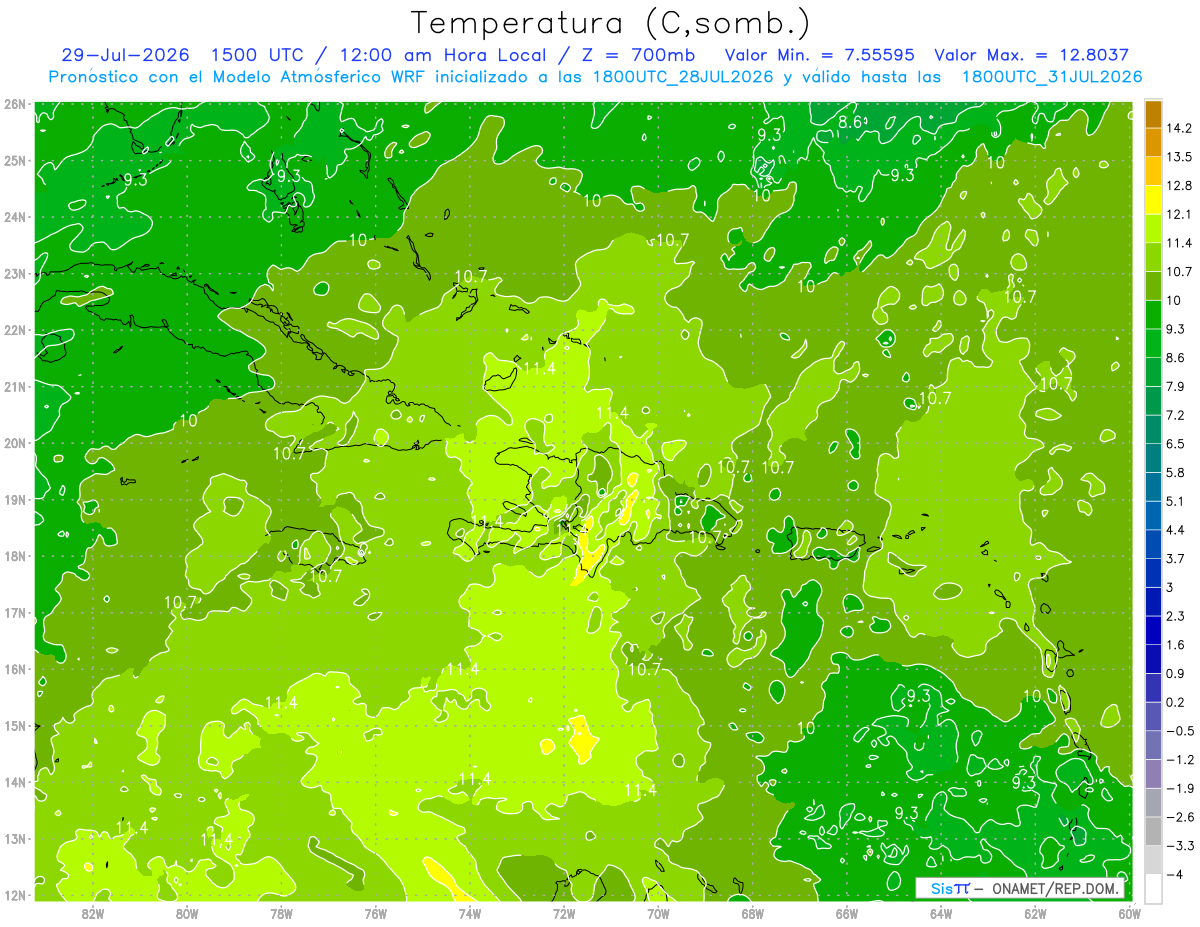Click the '12N' latitude axis label
Viewport: 1200px width, 927px height.
click(14, 895)
